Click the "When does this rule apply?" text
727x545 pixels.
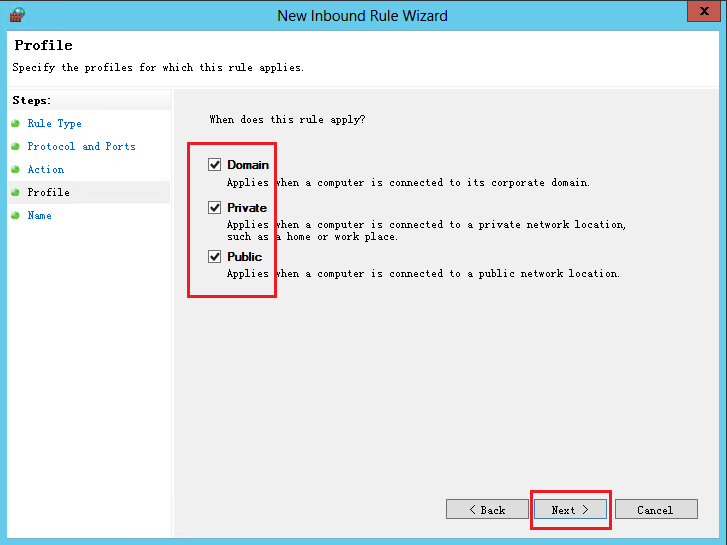pyautogui.click(x=287, y=120)
